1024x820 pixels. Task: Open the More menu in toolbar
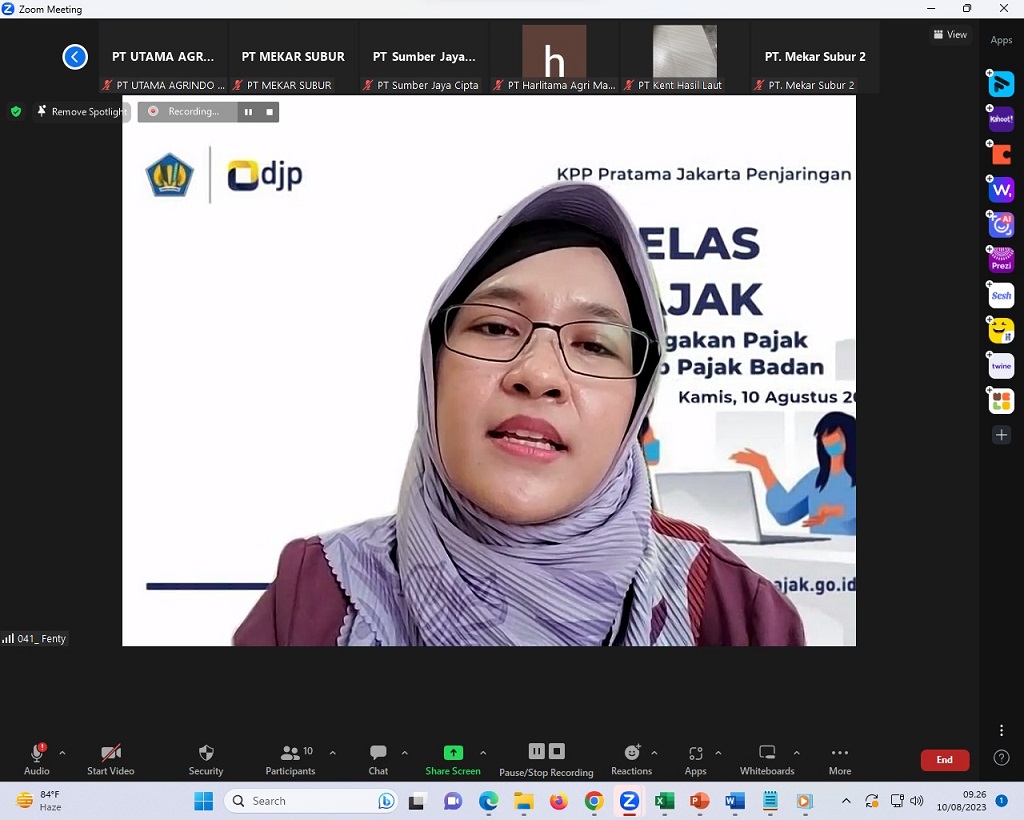tap(840, 753)
